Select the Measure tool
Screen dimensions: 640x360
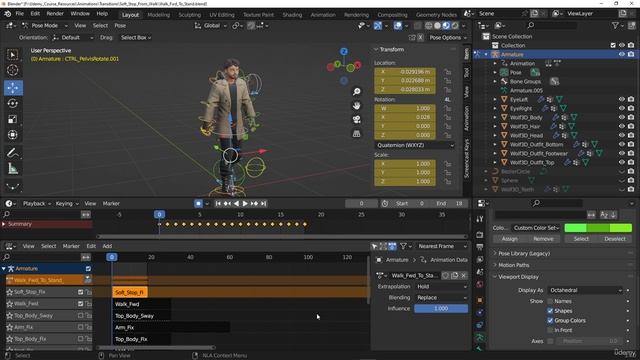(x=13, y=169)
